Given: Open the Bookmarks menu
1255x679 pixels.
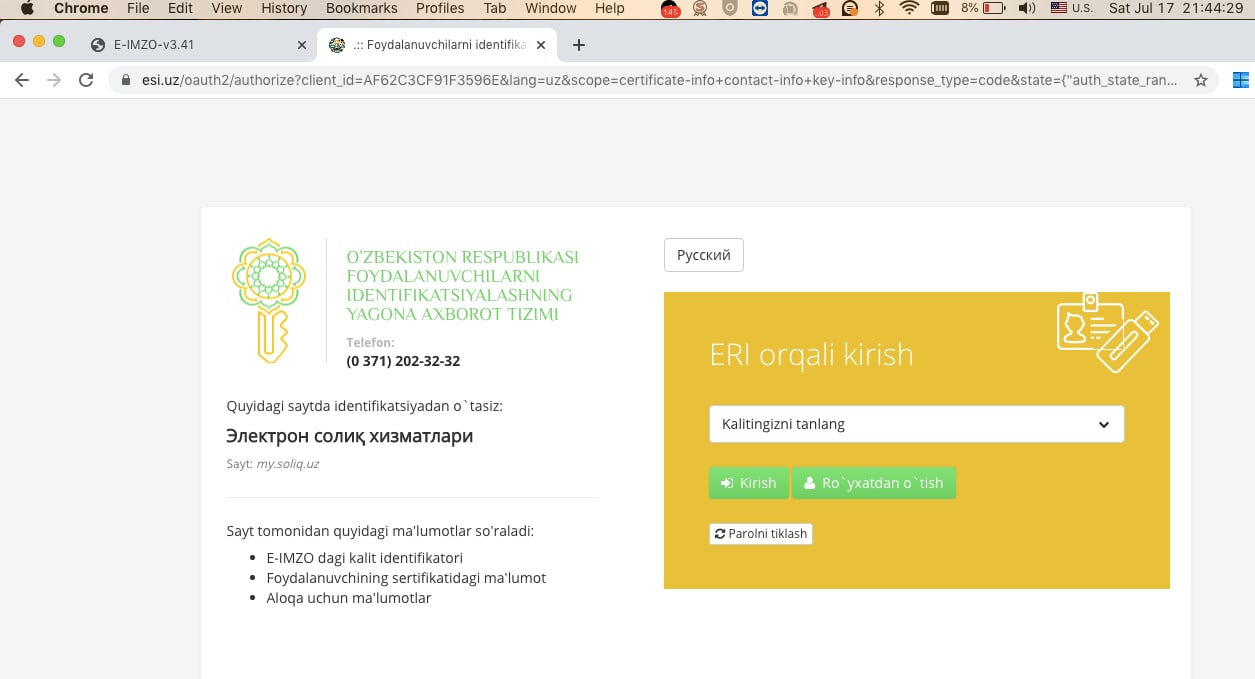Looking at the screenshot, I should [x=361, y=8].
